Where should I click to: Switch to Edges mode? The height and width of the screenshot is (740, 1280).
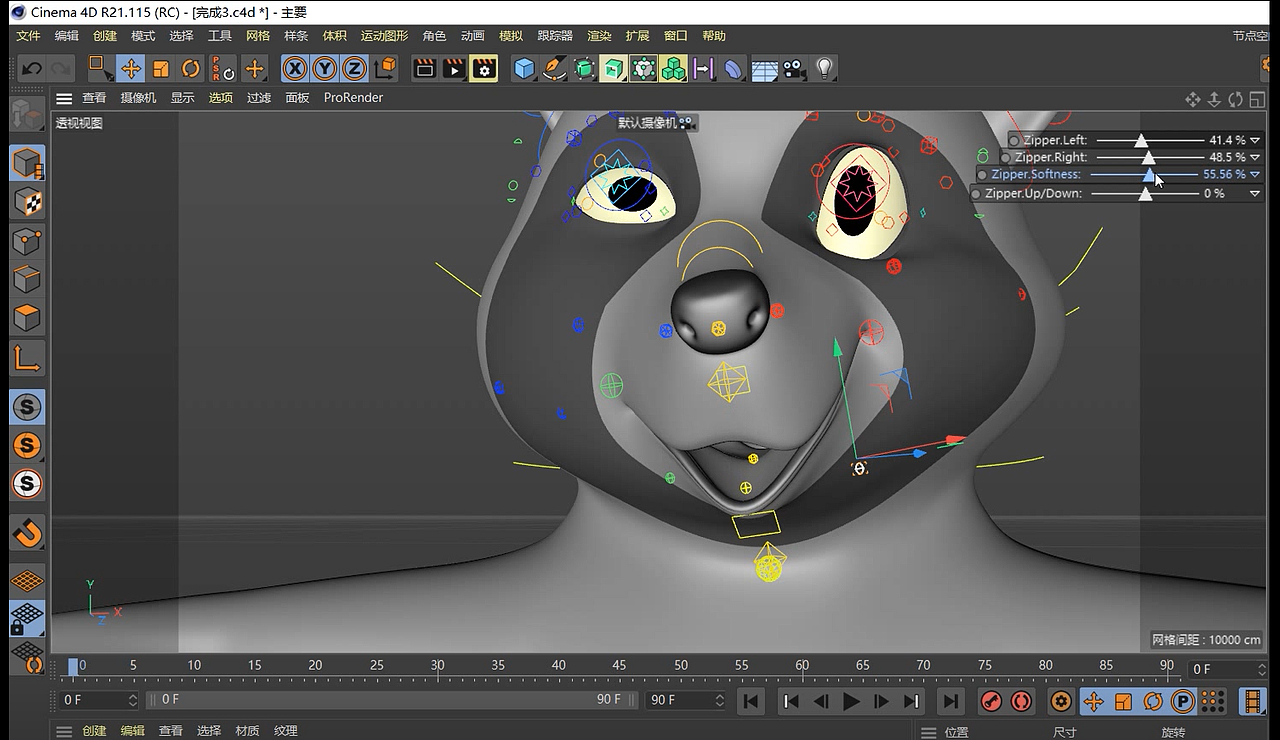[x=27, y=280]
